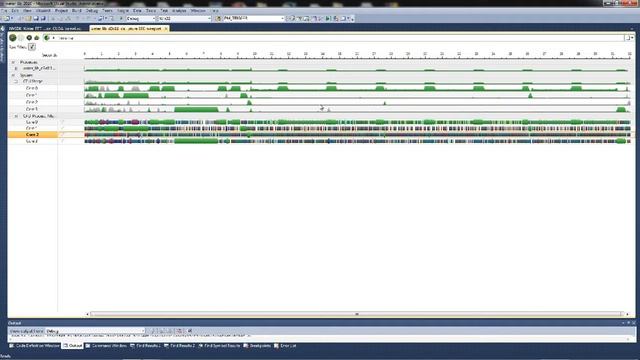
Task: Click the horizontal timeline scrollbar track
Action: tap(357, 314)
